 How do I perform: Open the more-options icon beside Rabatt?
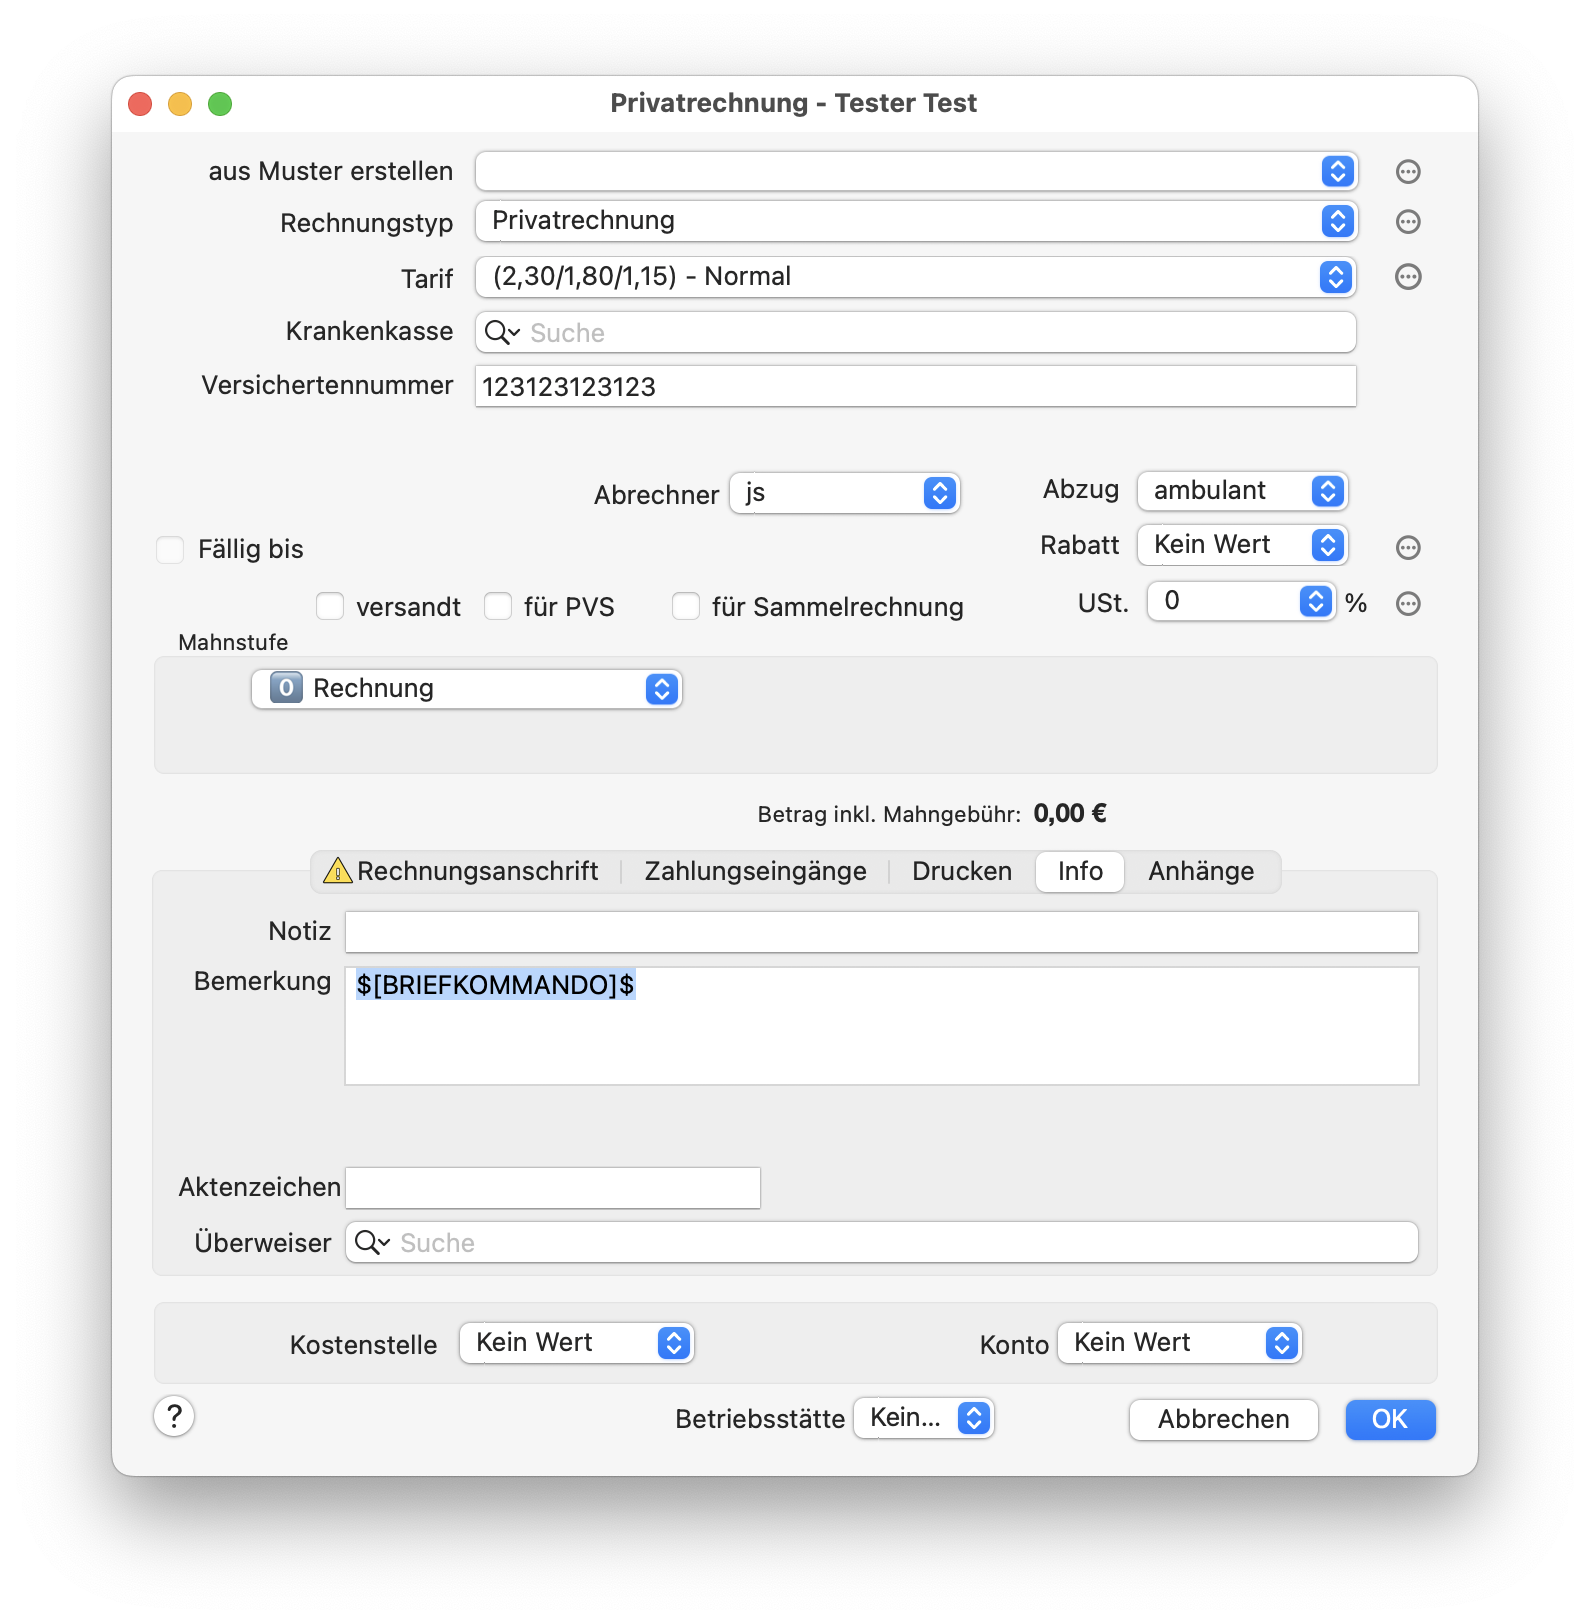(1408, 547)
